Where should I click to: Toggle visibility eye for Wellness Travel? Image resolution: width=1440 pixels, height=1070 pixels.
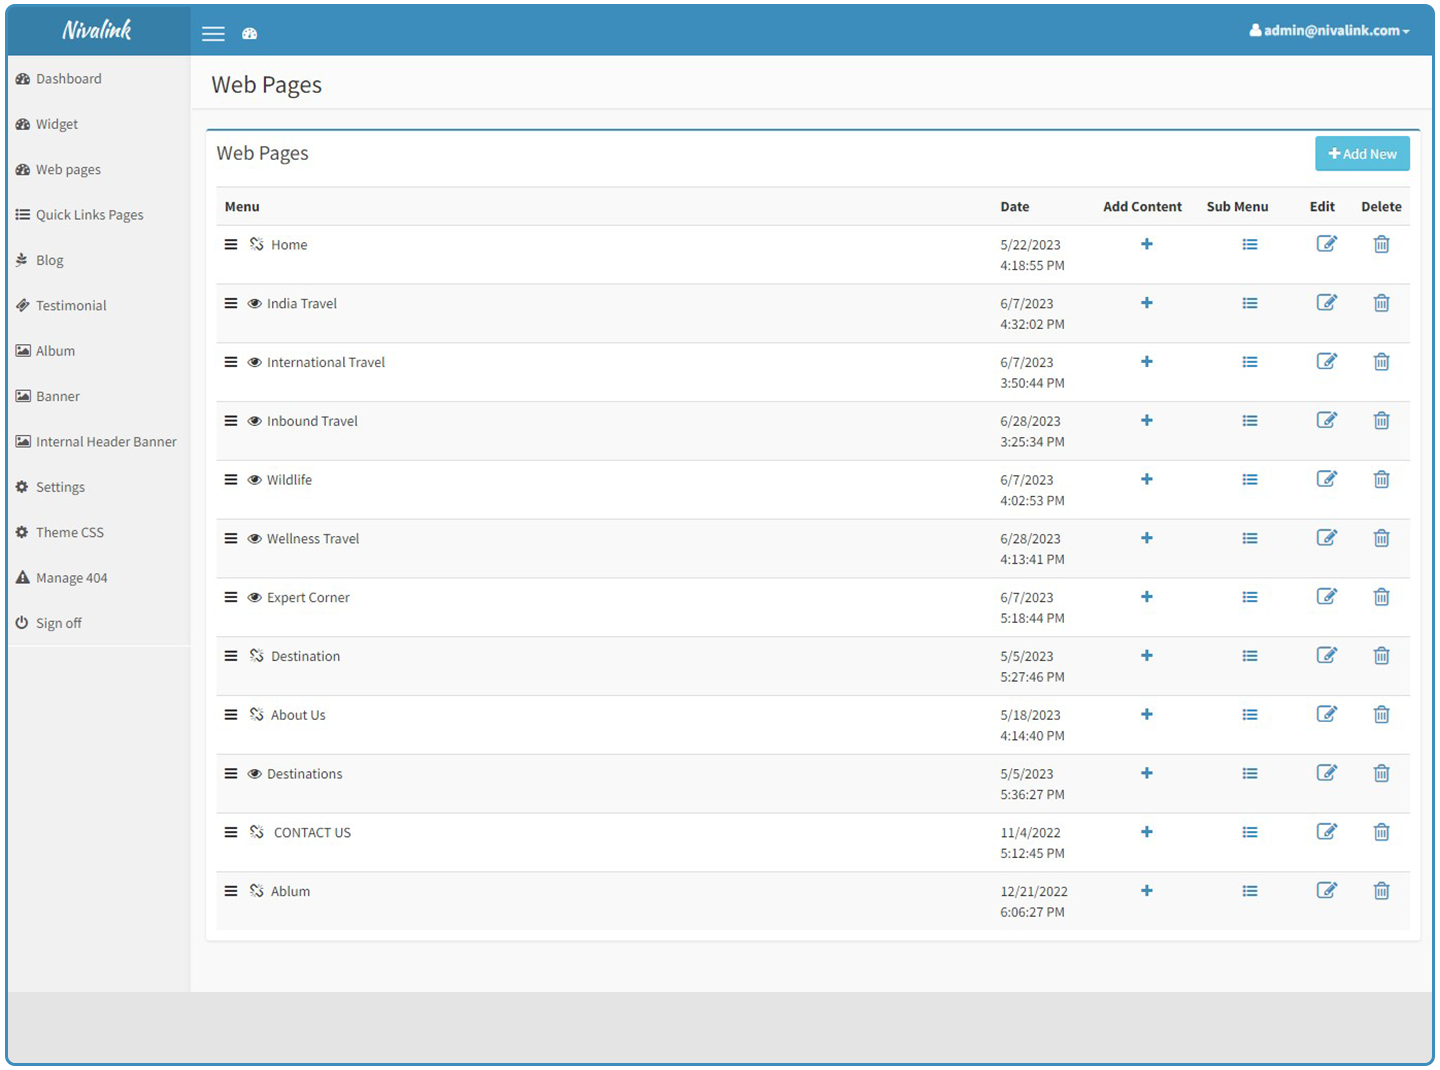click(254, 539)
